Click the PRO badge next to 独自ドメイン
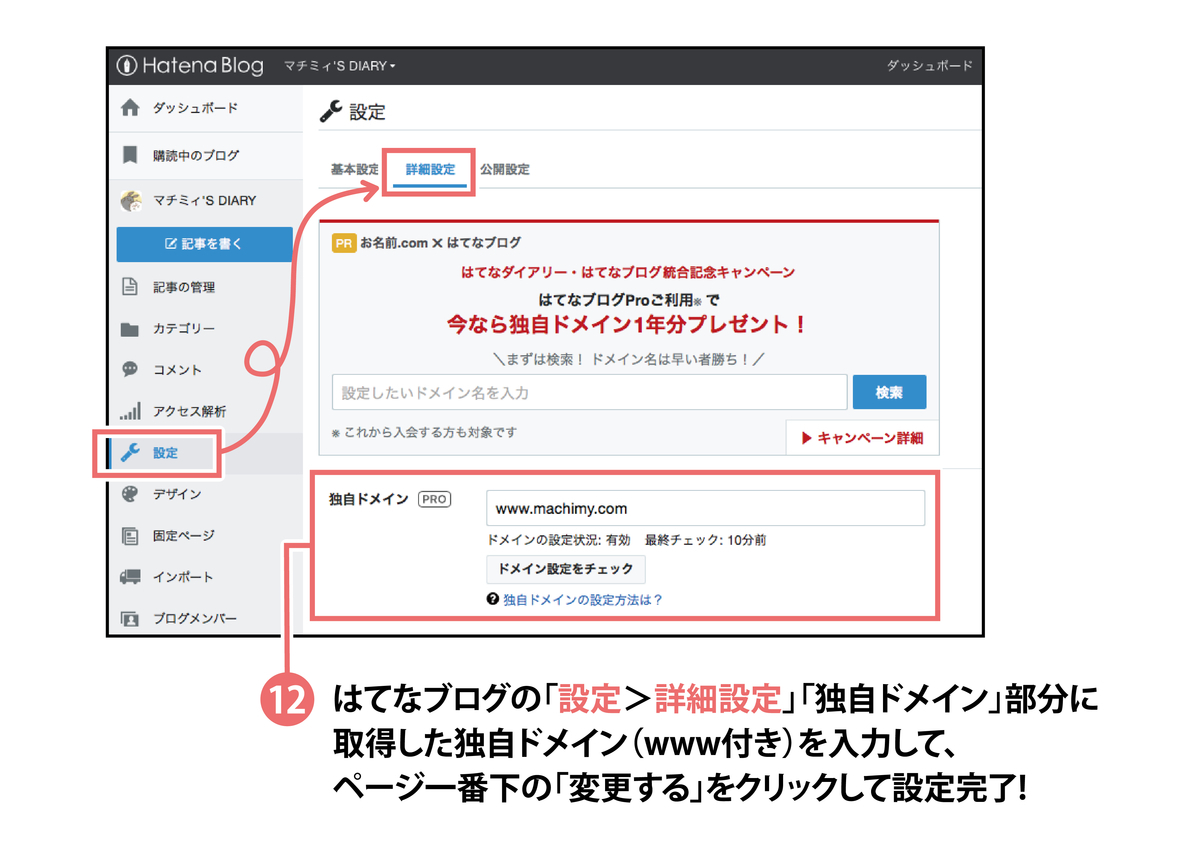 coord(434,498)
